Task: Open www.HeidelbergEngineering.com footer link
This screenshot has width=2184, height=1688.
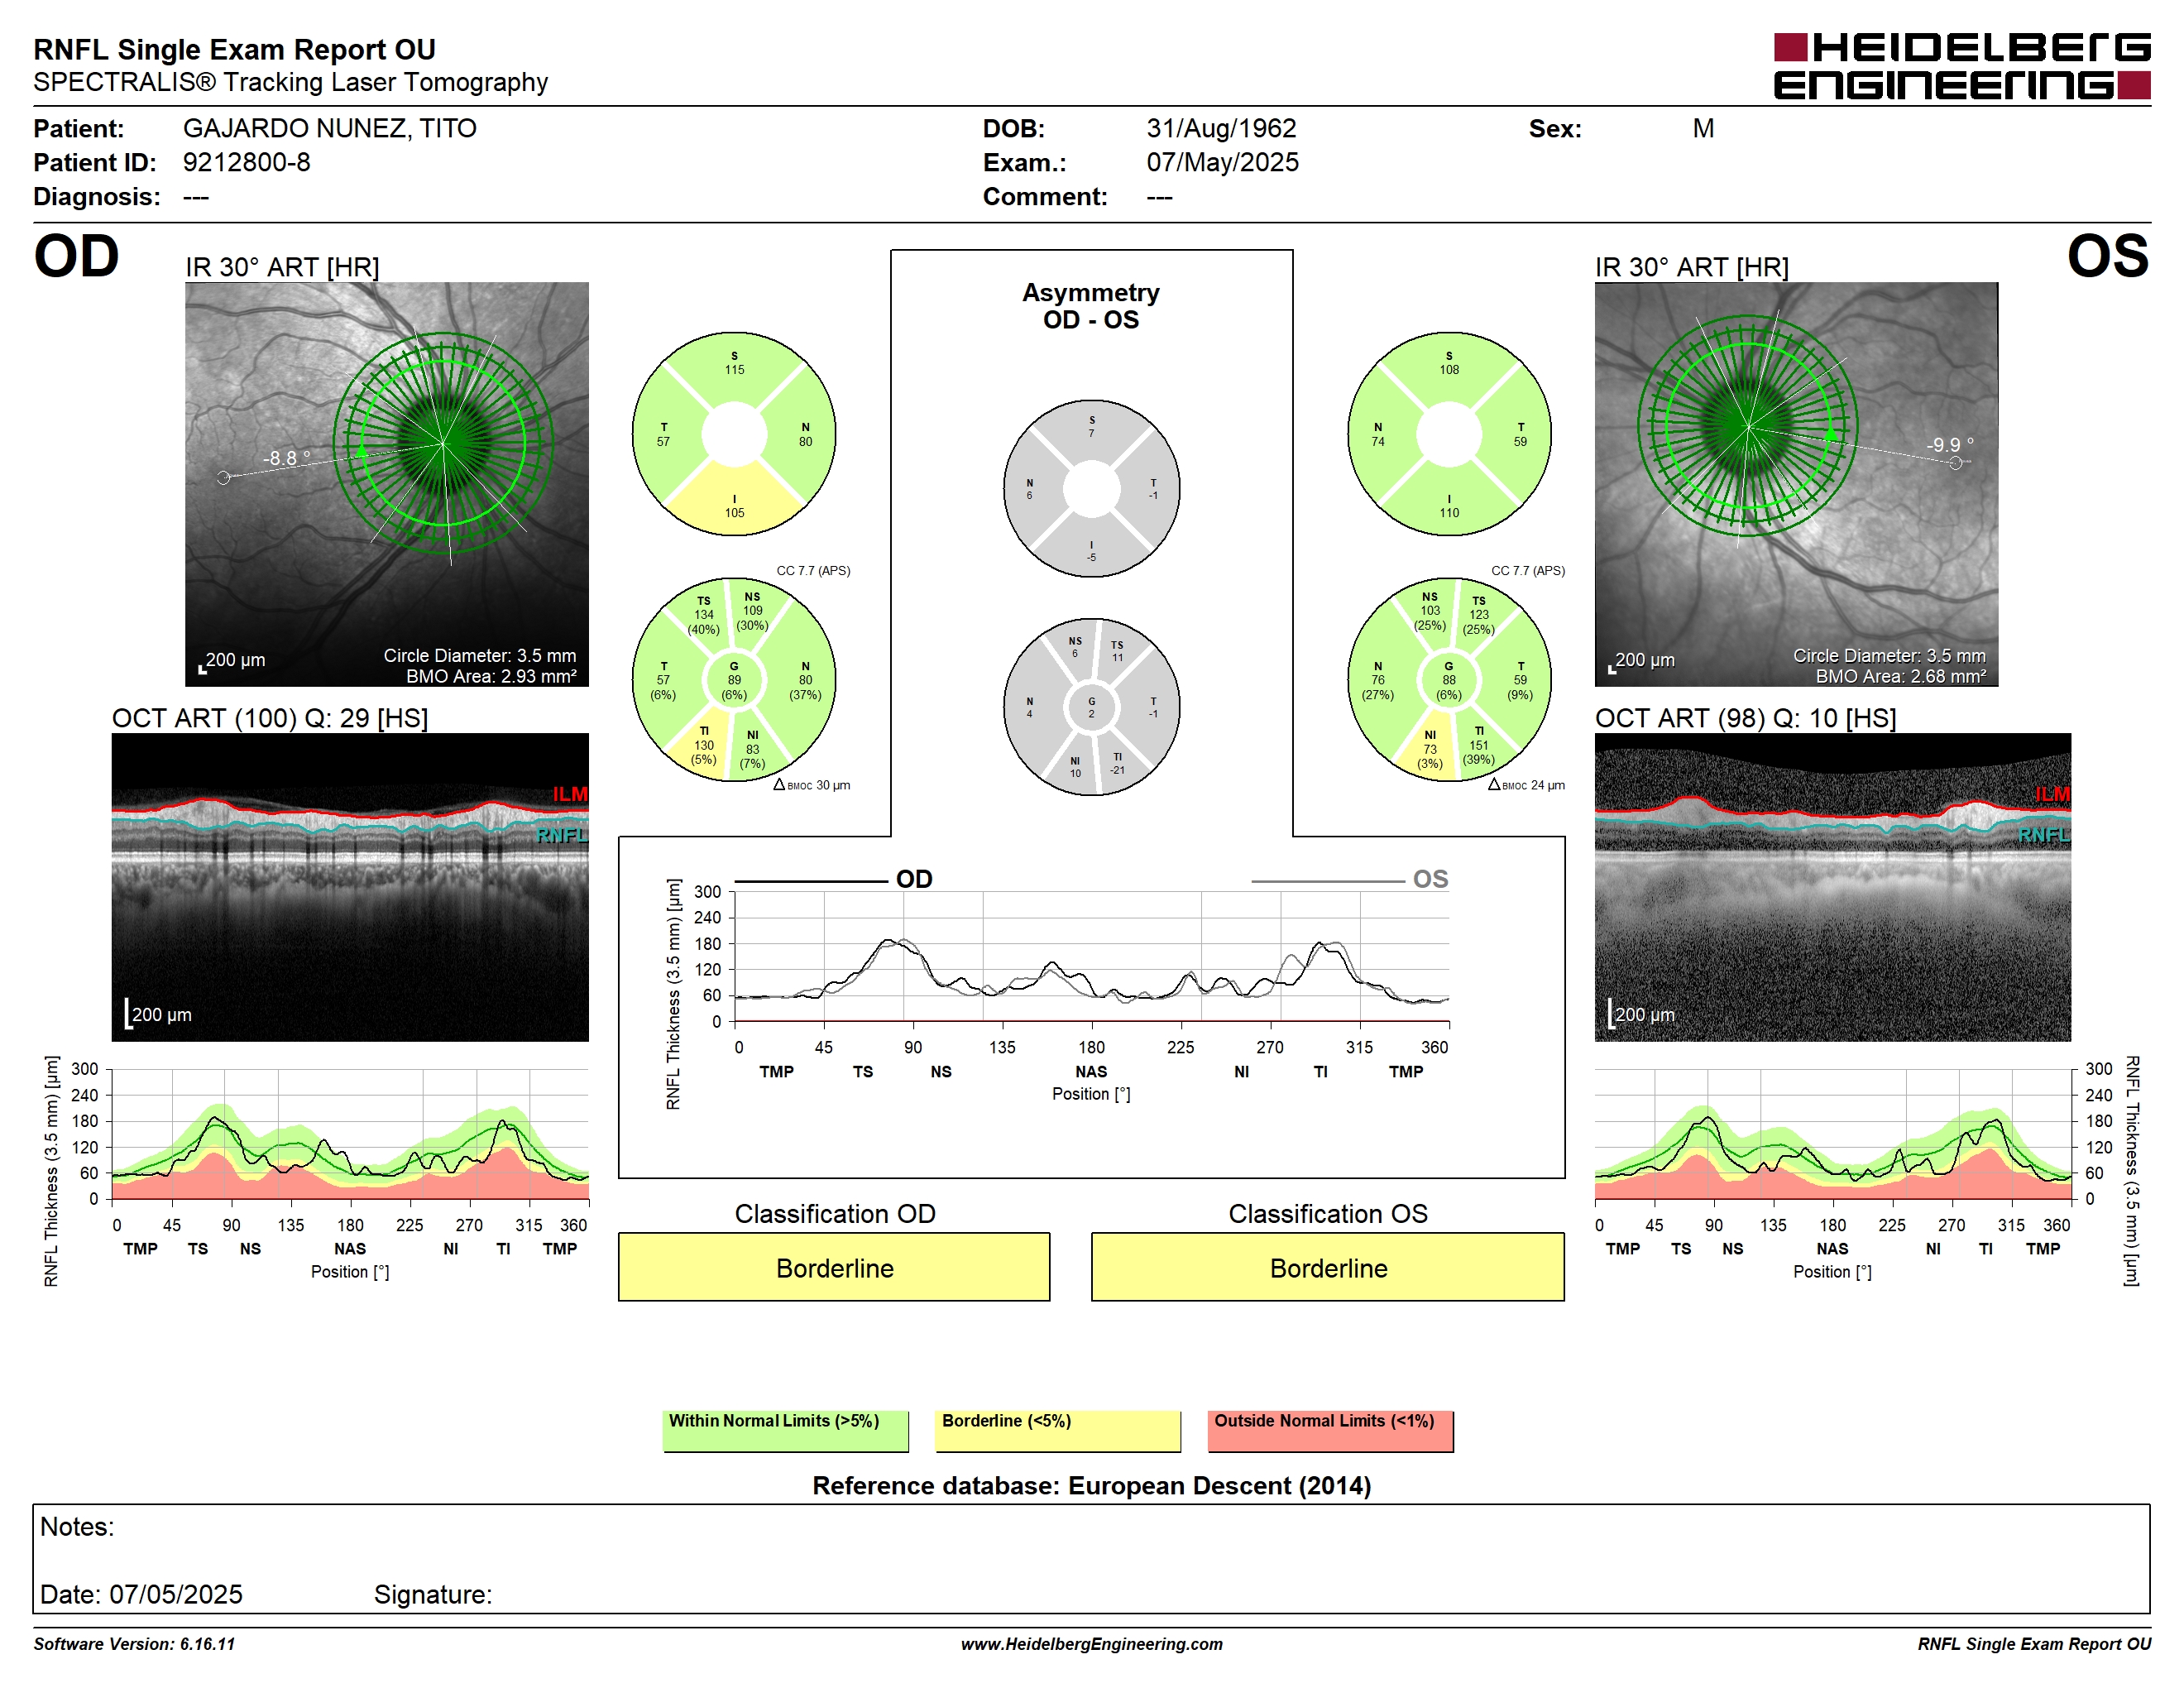Action: (1091, 1644)
